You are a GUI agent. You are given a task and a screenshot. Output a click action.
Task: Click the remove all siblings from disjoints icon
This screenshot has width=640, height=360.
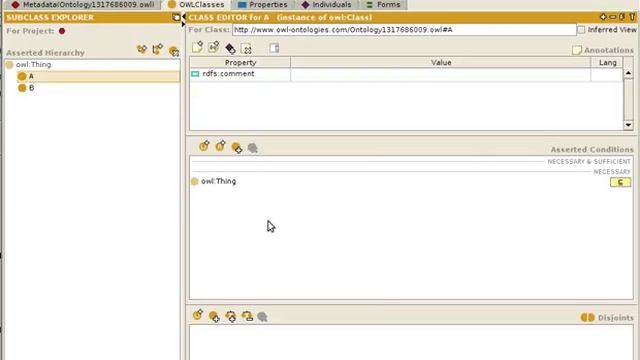tap(247, 316)
